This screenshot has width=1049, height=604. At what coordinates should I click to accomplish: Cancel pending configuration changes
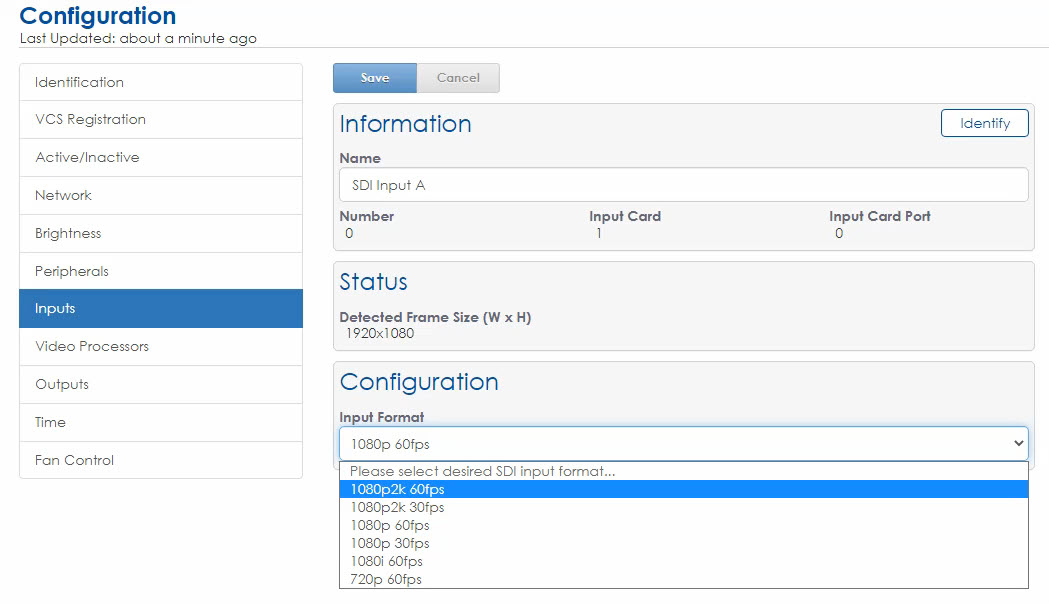pos(458,77)
